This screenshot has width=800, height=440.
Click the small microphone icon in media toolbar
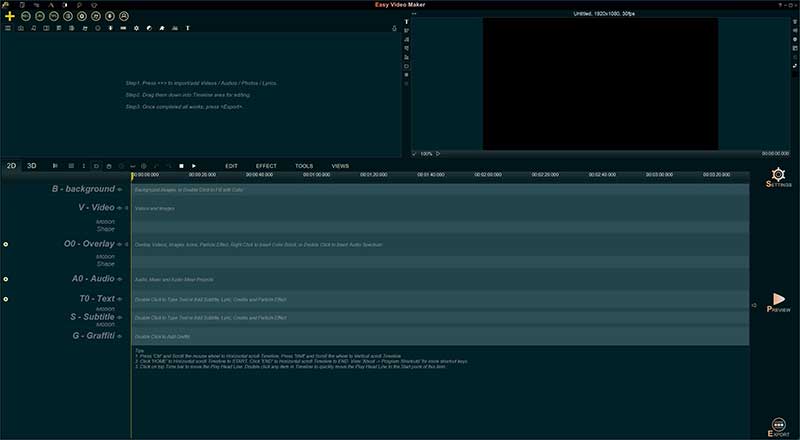pos(110,28)
